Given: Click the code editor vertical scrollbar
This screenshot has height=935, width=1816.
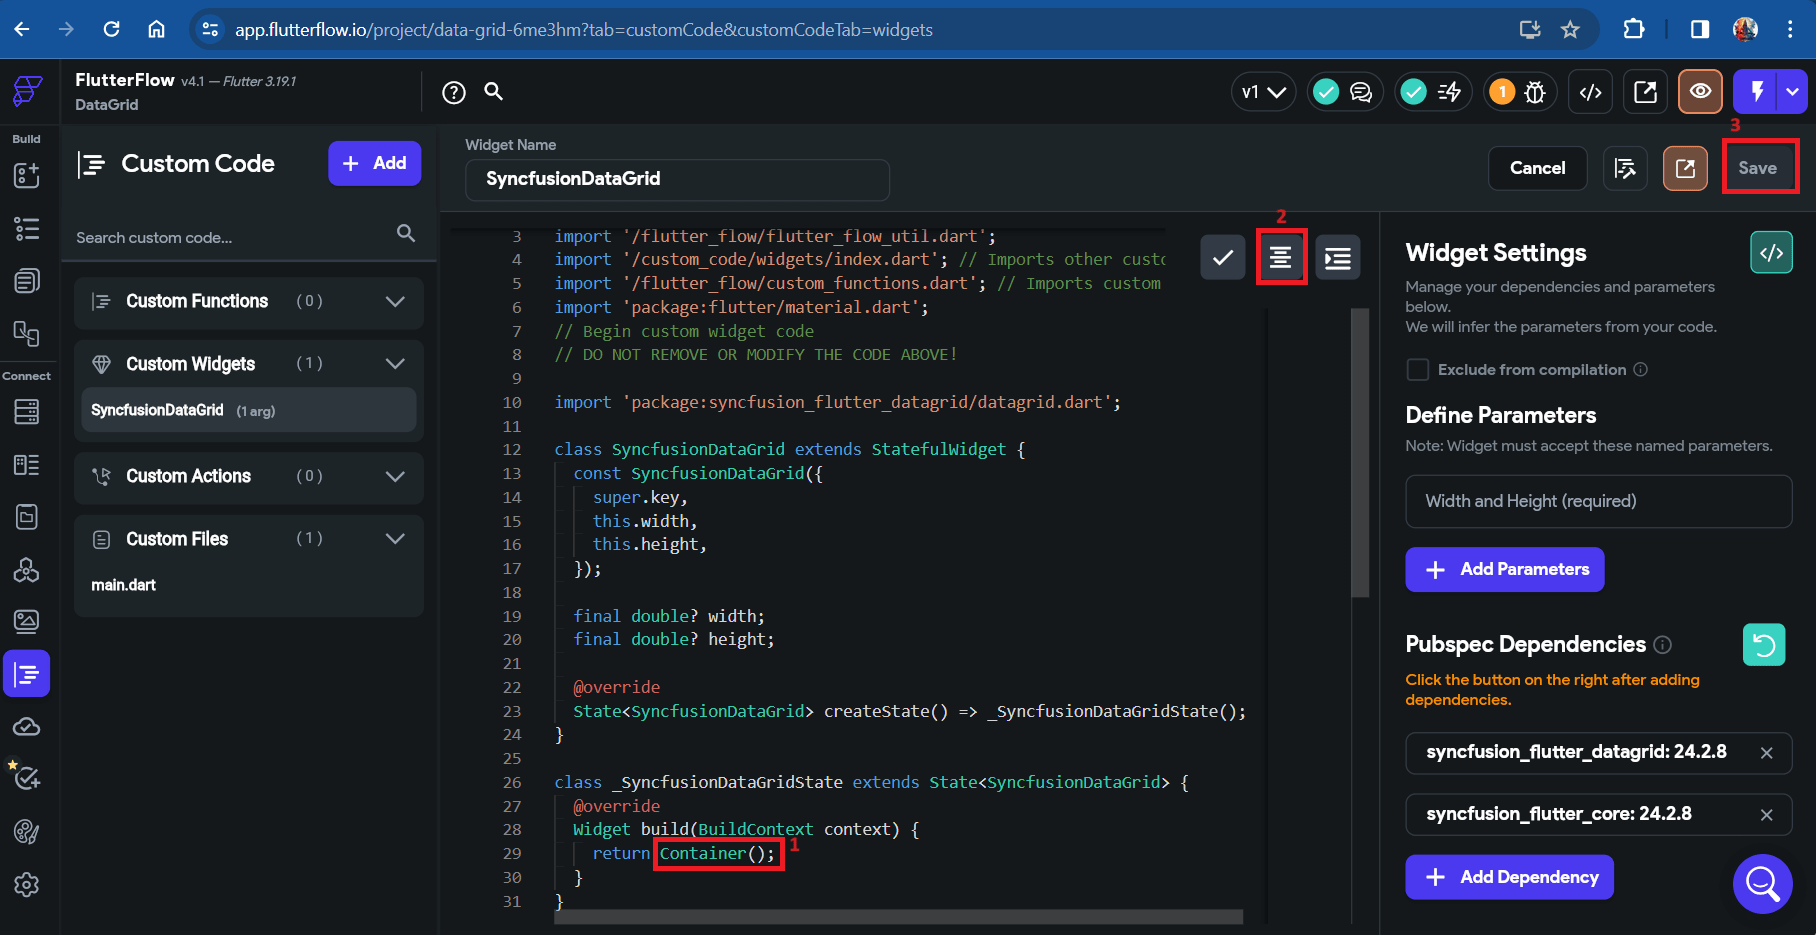Looking at the screenshot, I should 1359,452.
